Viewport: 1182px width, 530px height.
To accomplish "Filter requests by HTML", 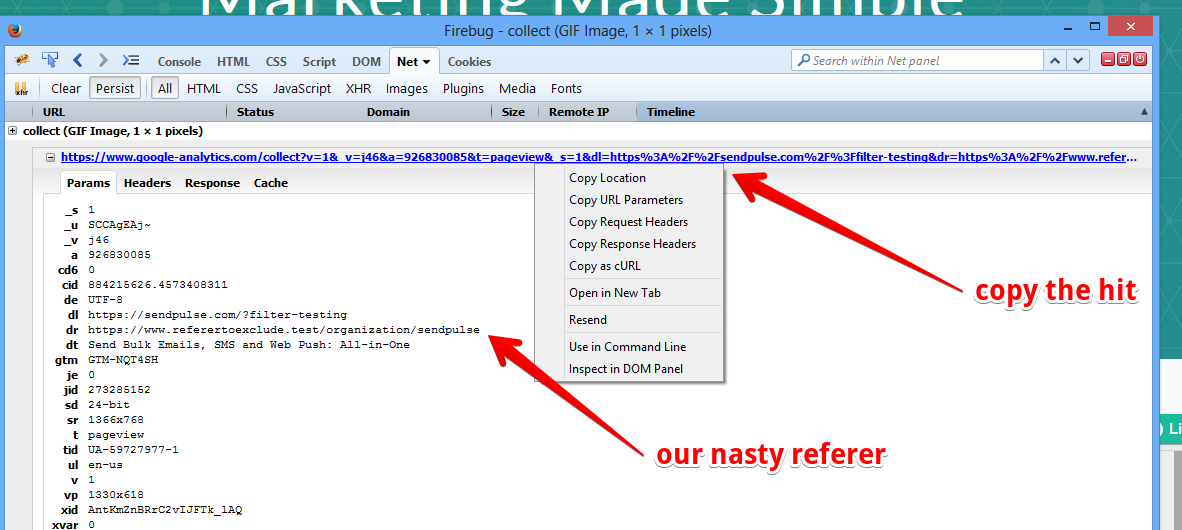I will point(204,88).
